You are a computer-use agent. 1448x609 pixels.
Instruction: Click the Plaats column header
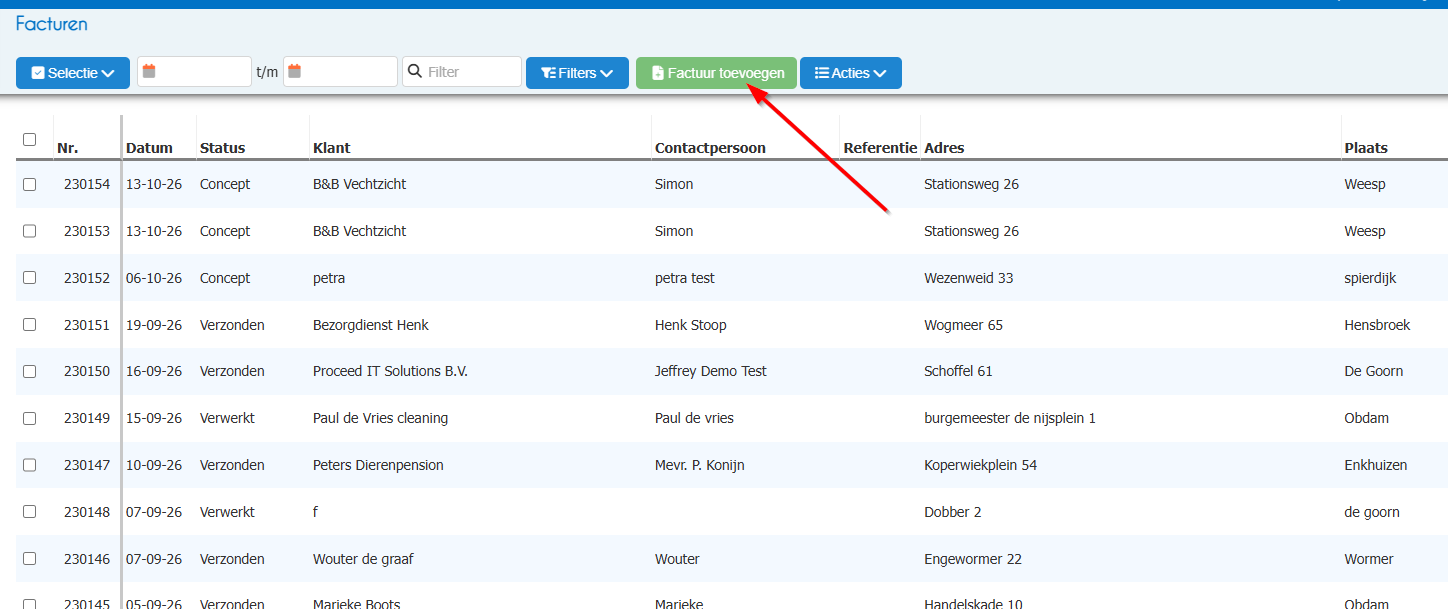(x=1366, y=148)
